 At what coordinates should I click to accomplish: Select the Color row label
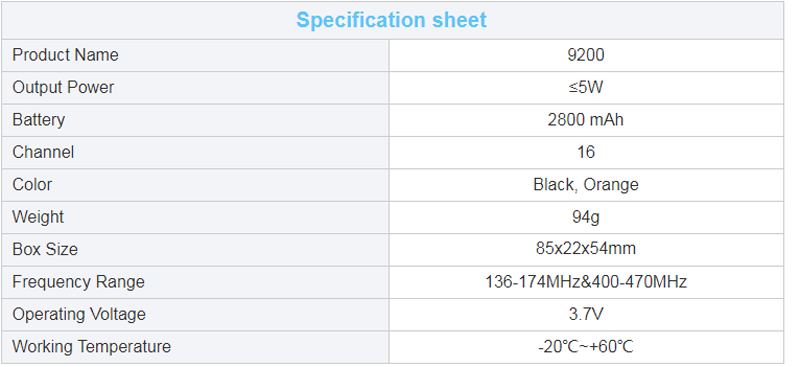[32, 184]
